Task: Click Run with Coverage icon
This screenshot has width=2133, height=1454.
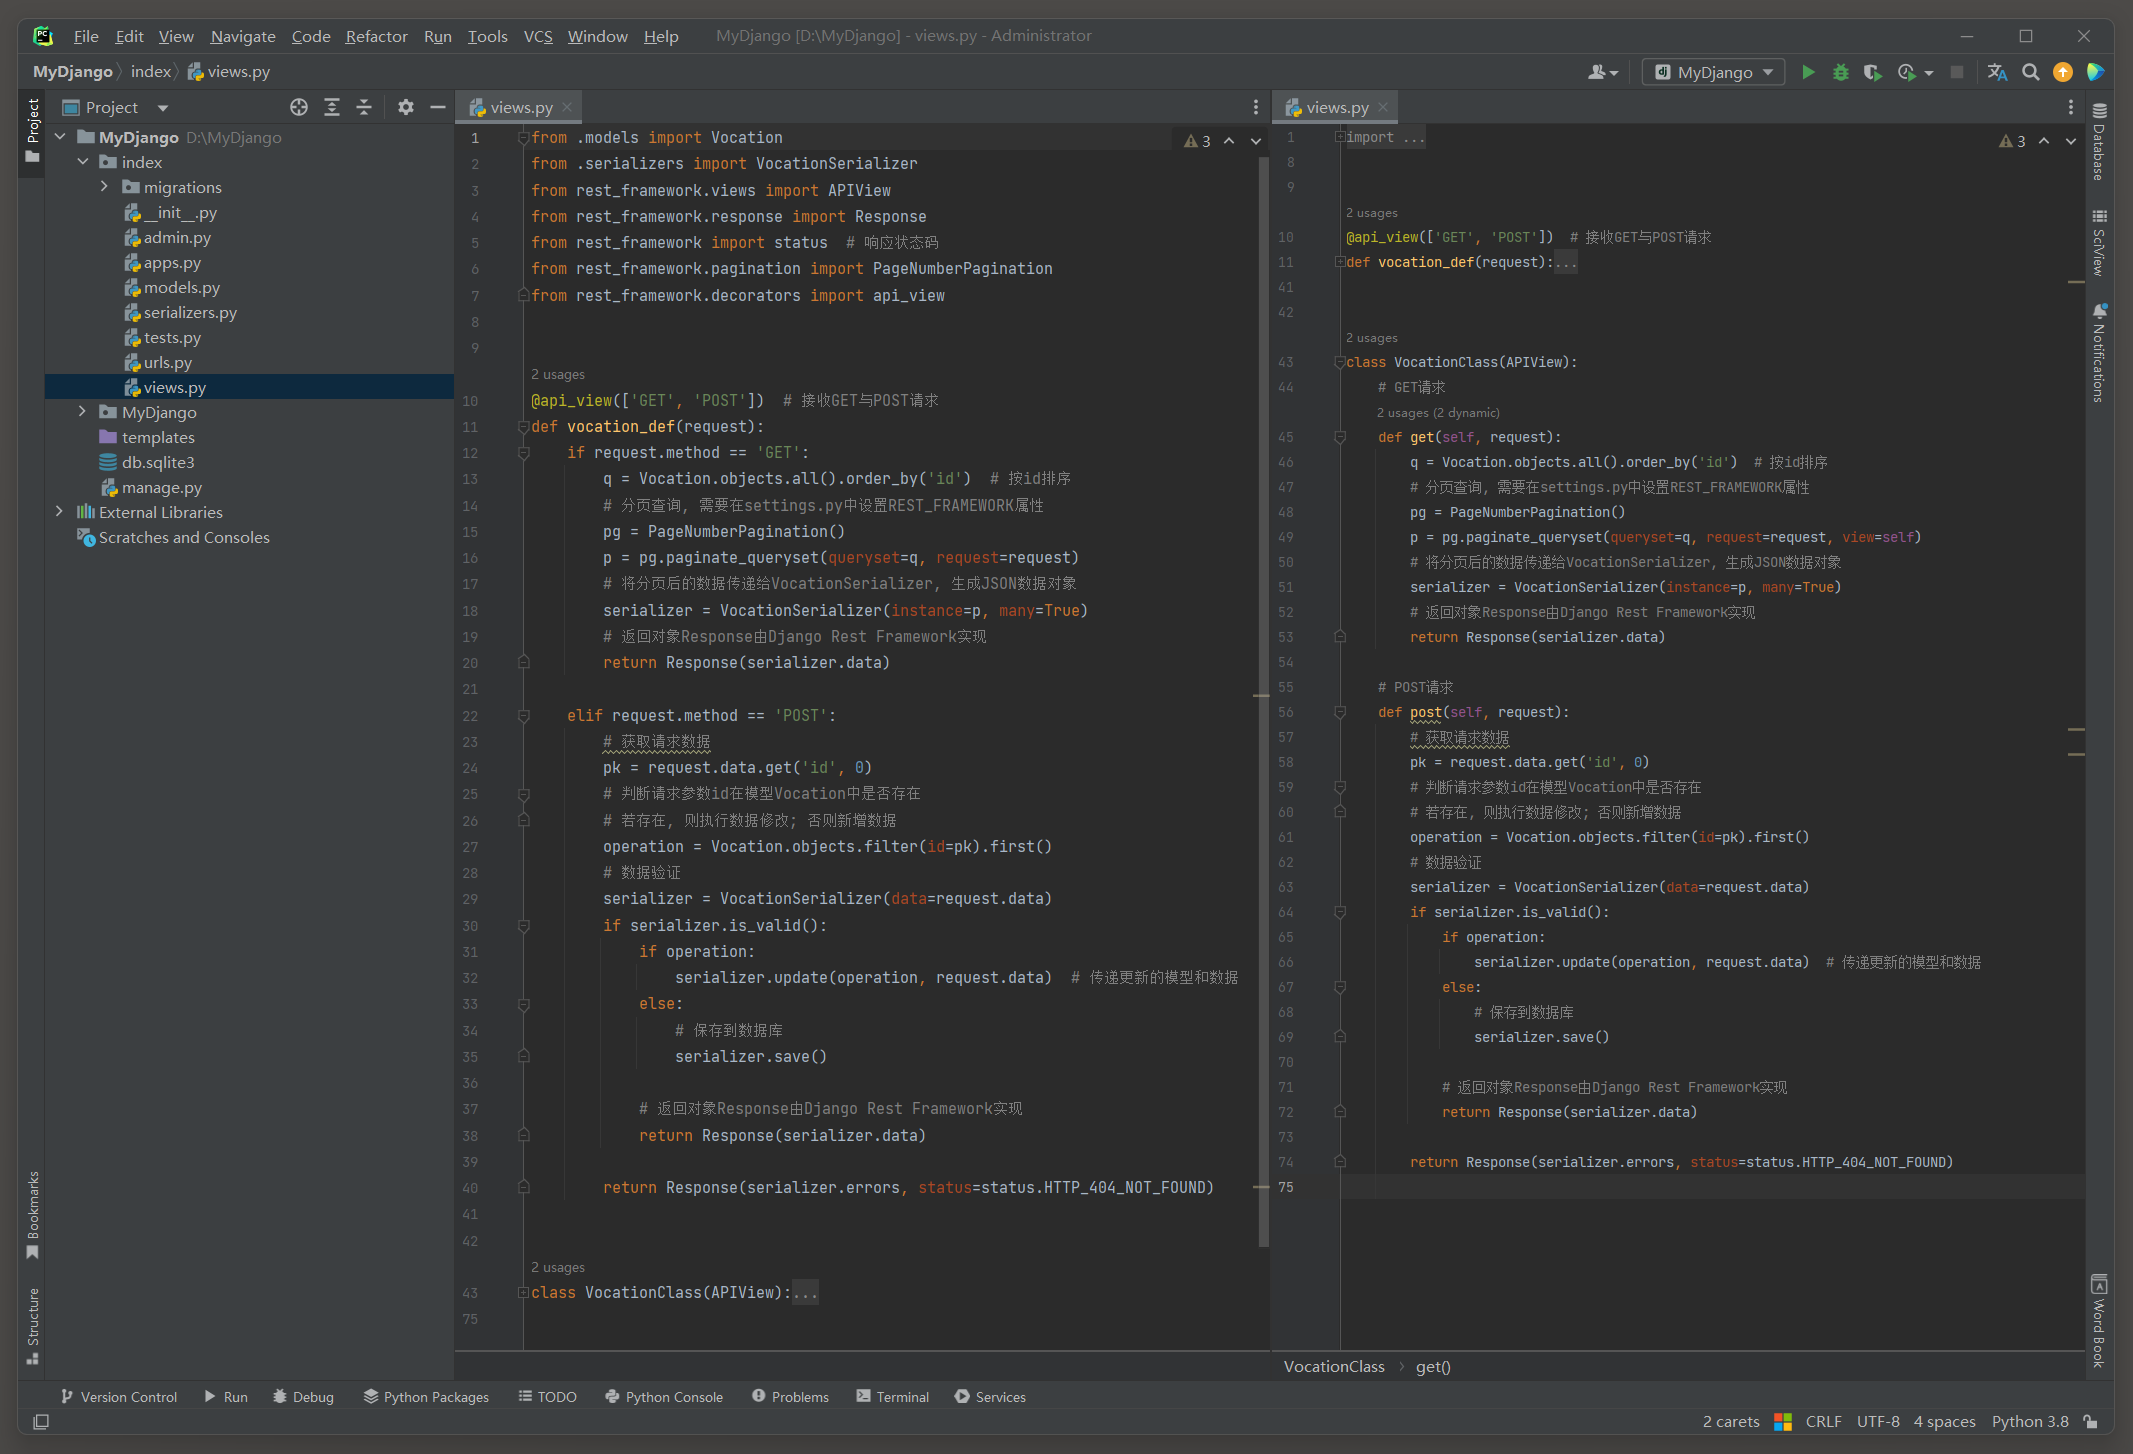Action: (1872, 72)
